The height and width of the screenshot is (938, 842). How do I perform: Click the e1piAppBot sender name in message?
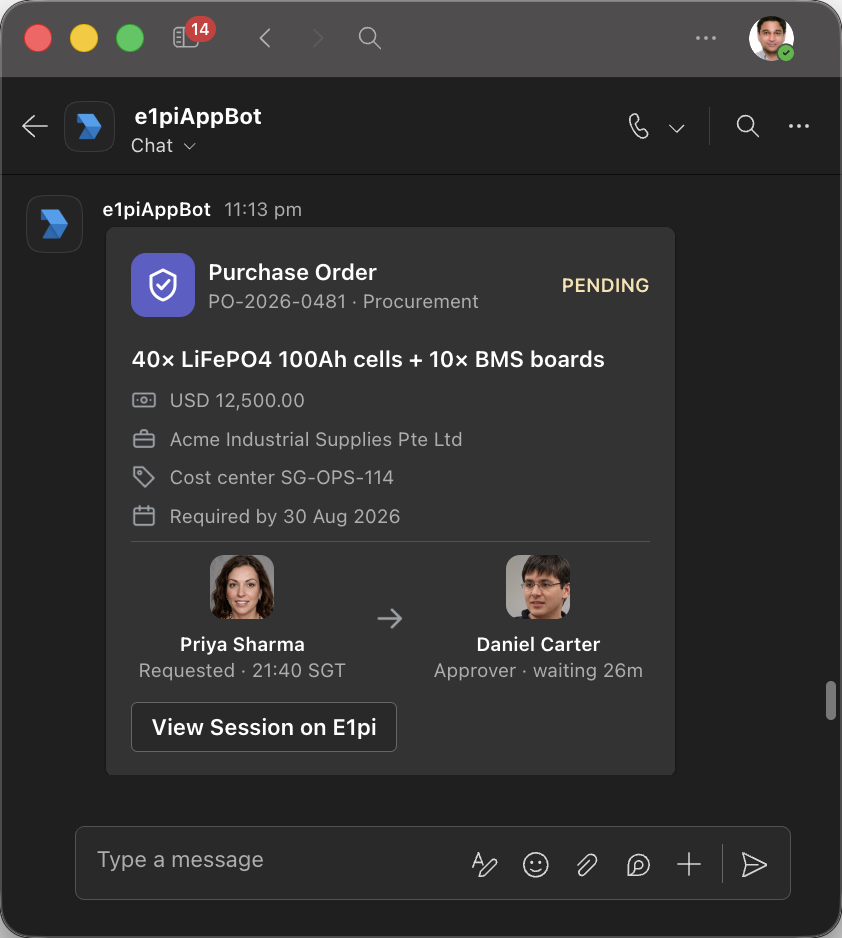tap(157, 210)
